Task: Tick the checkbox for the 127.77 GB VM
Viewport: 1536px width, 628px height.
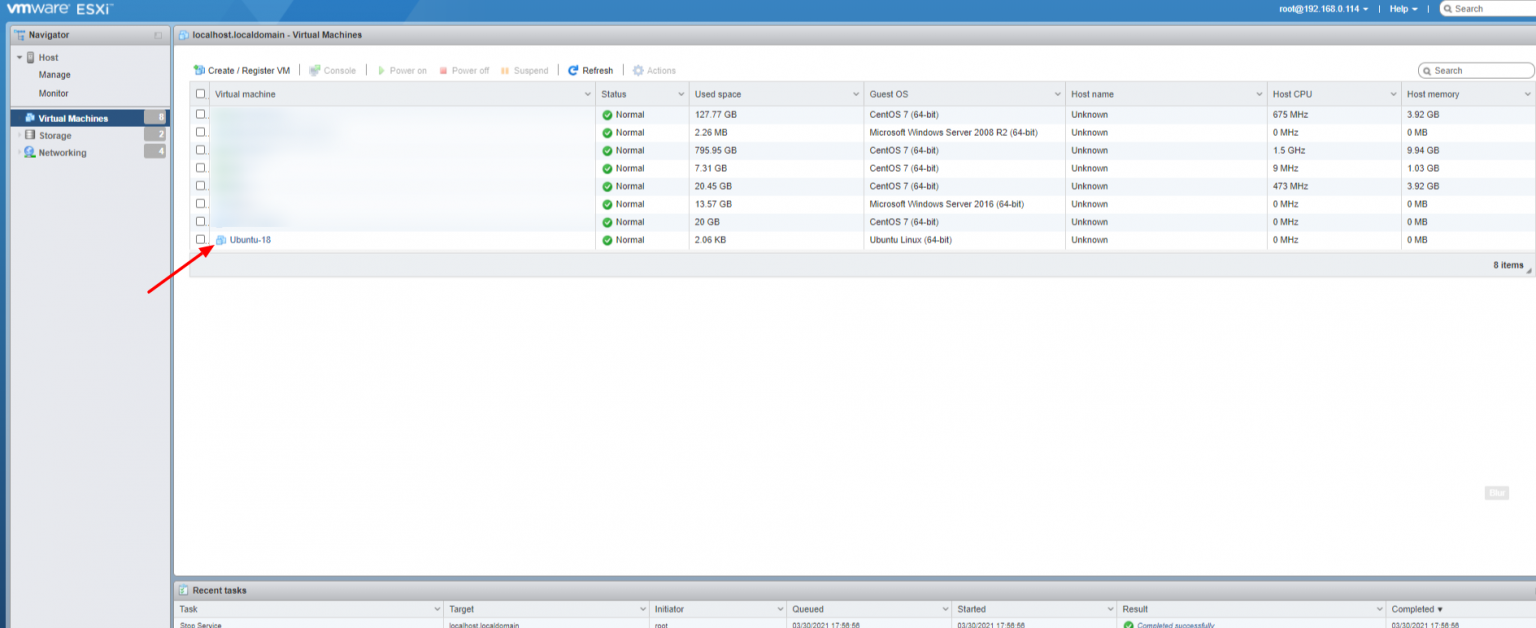Action: coord(201,114)
